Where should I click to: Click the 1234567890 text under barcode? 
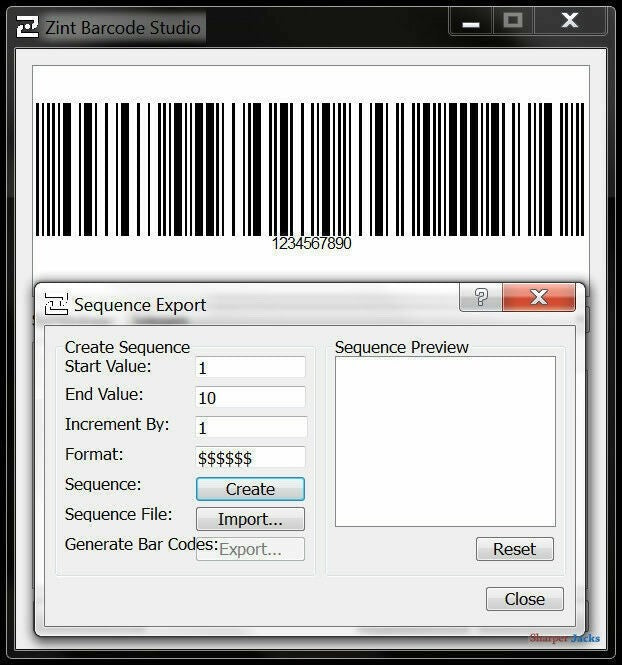tap(311, 243)
